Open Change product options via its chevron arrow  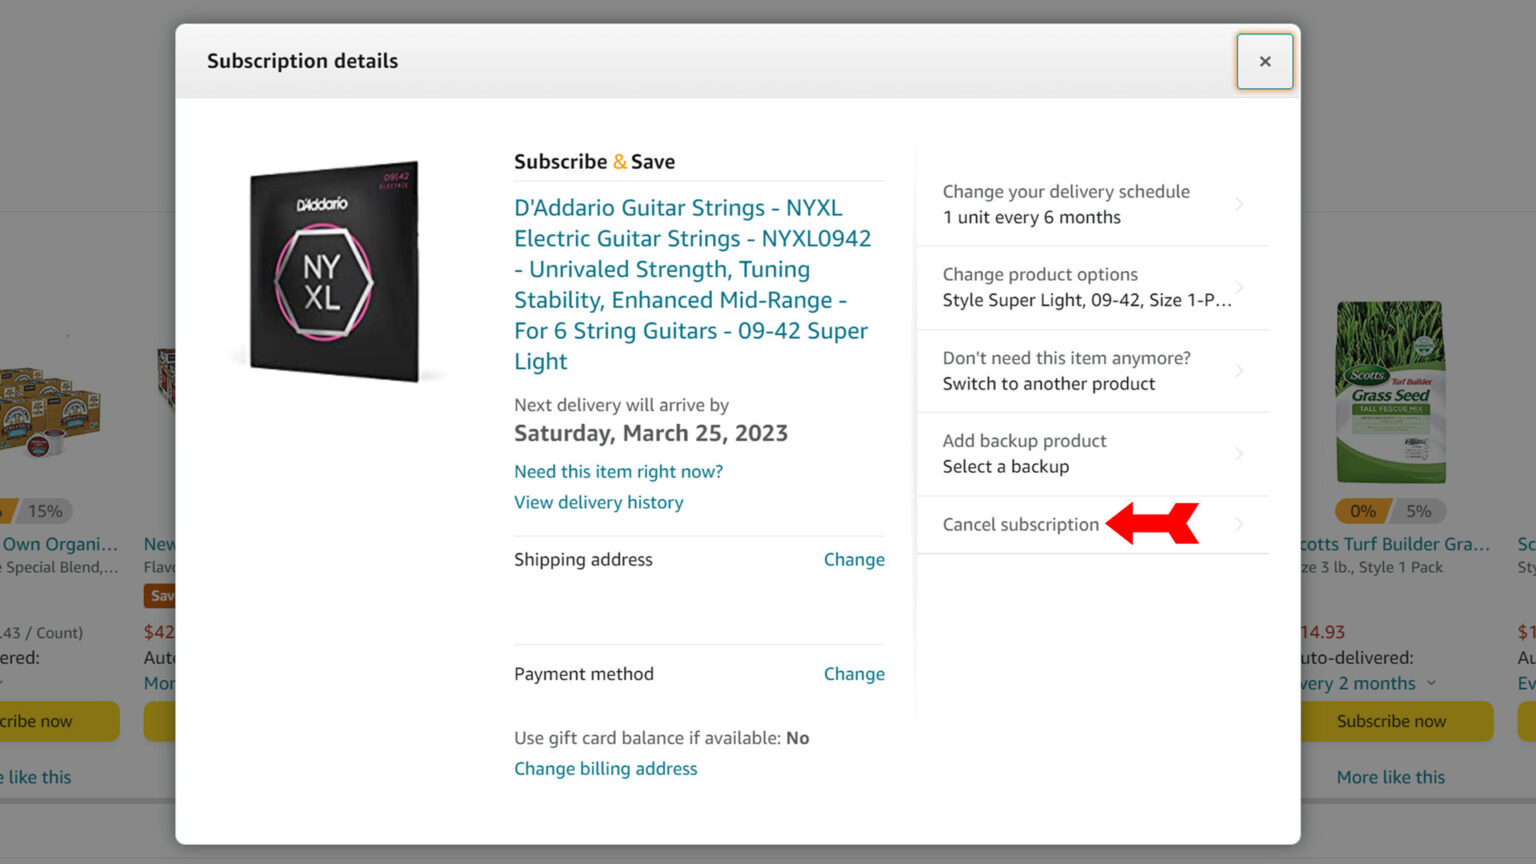click(x=1239, y=286)
